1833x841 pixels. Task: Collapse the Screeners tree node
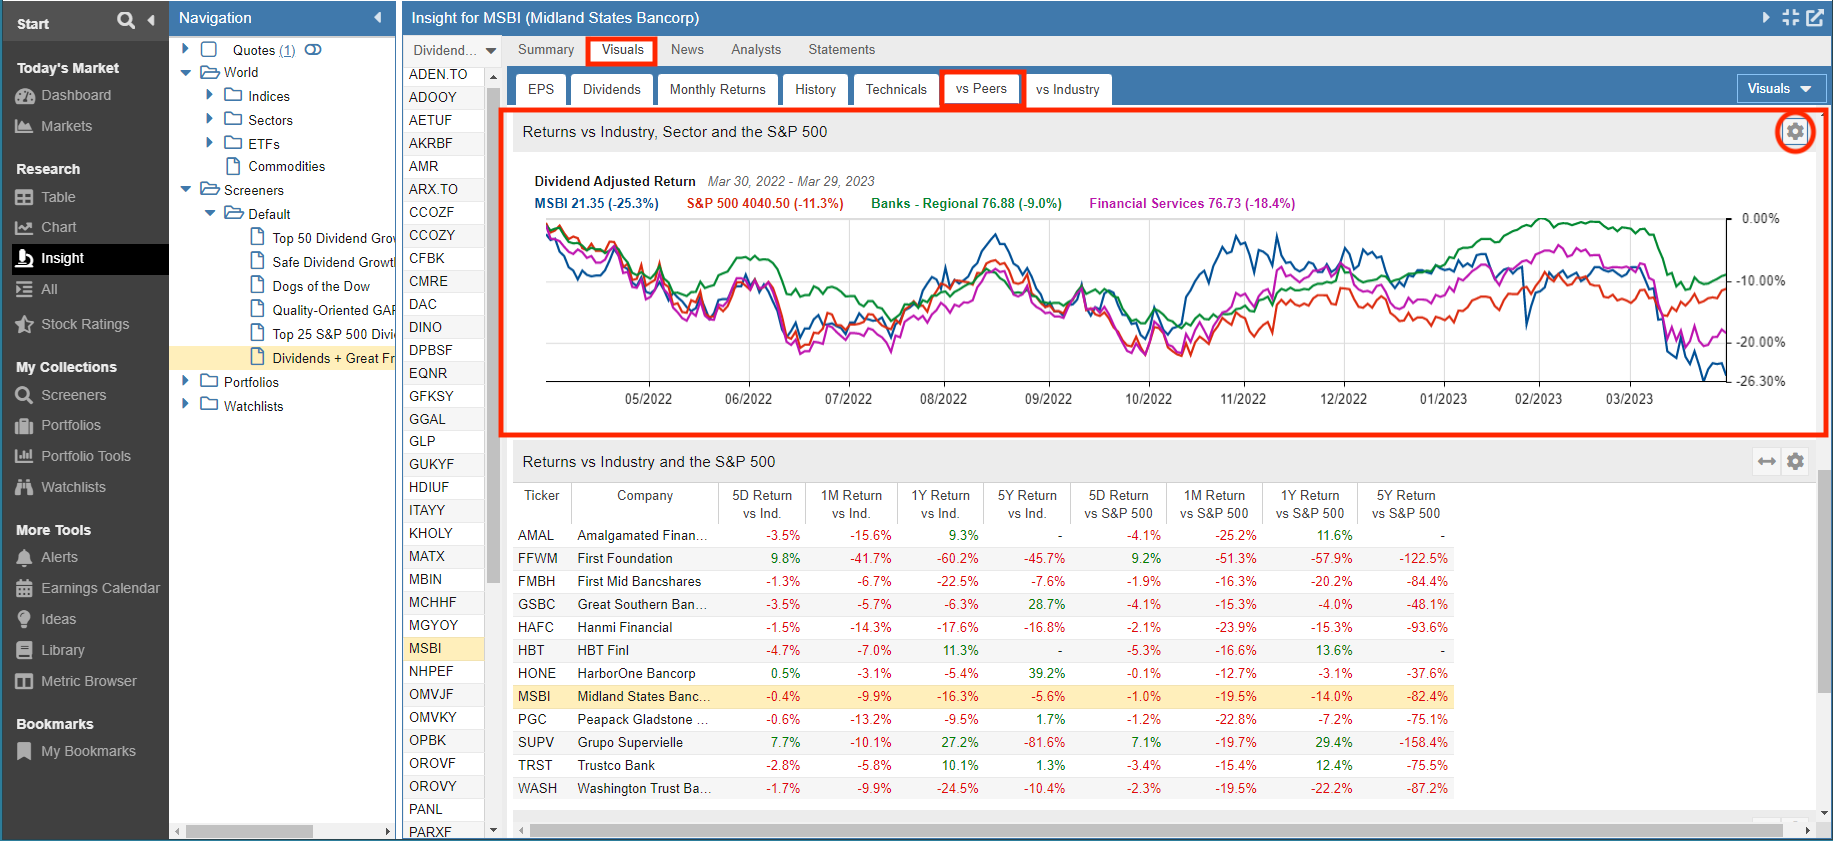click(x=185, y=188)
